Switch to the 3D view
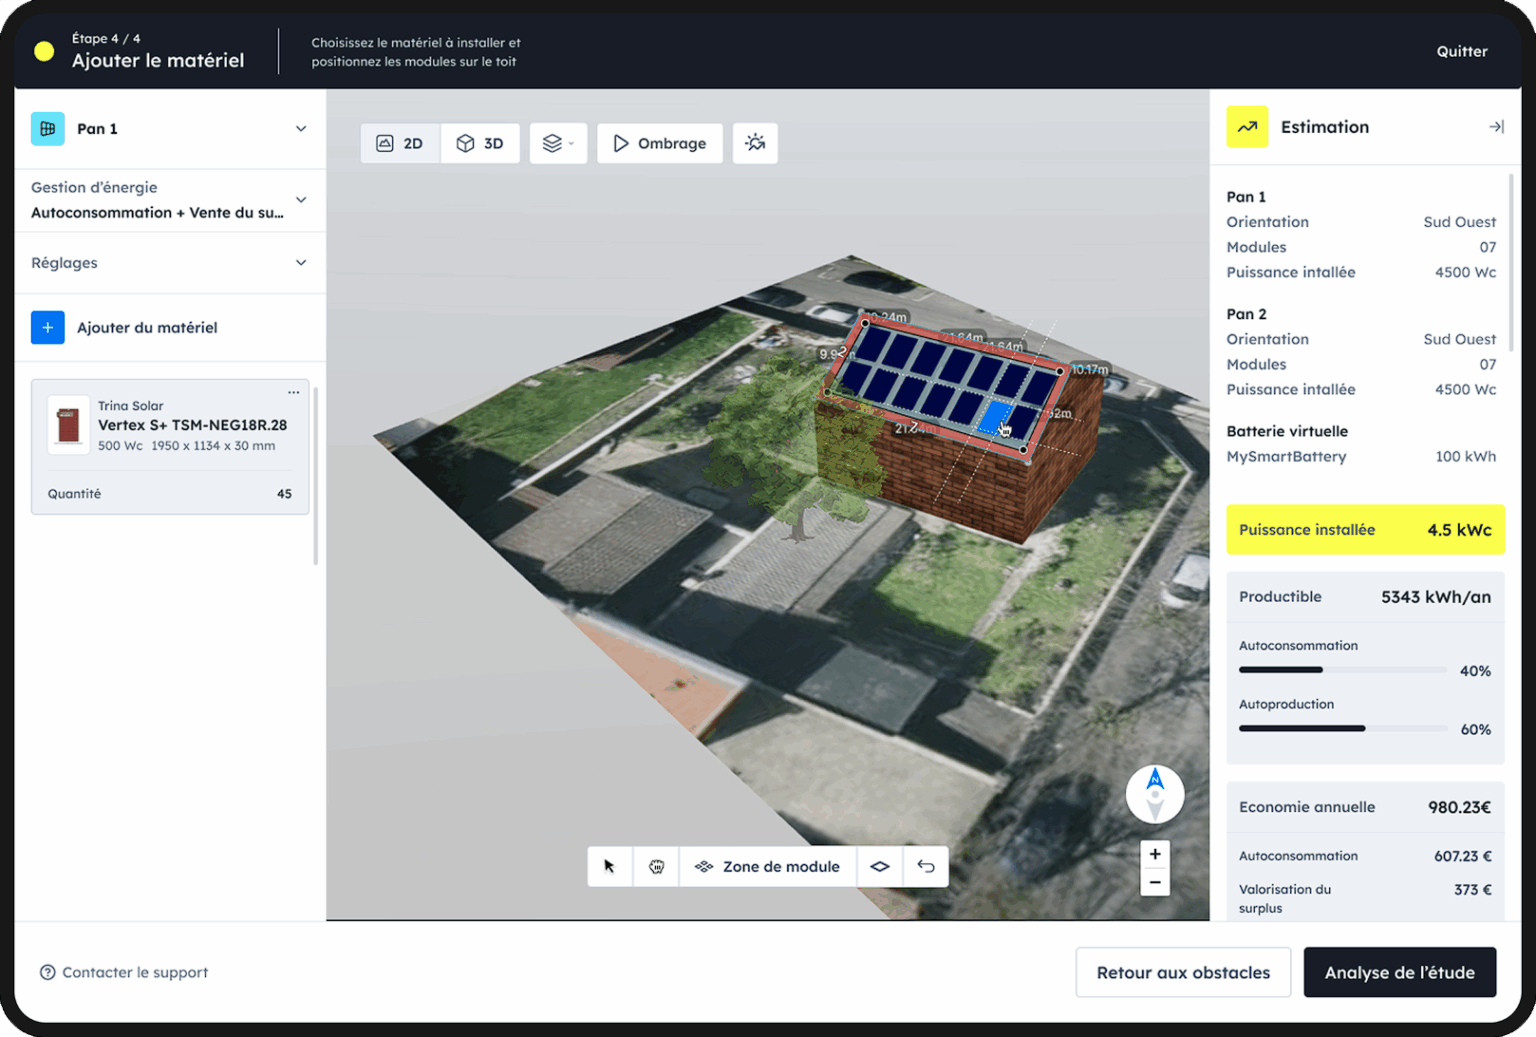This screenshot has height=1037, width=1536. click(480, 143)
